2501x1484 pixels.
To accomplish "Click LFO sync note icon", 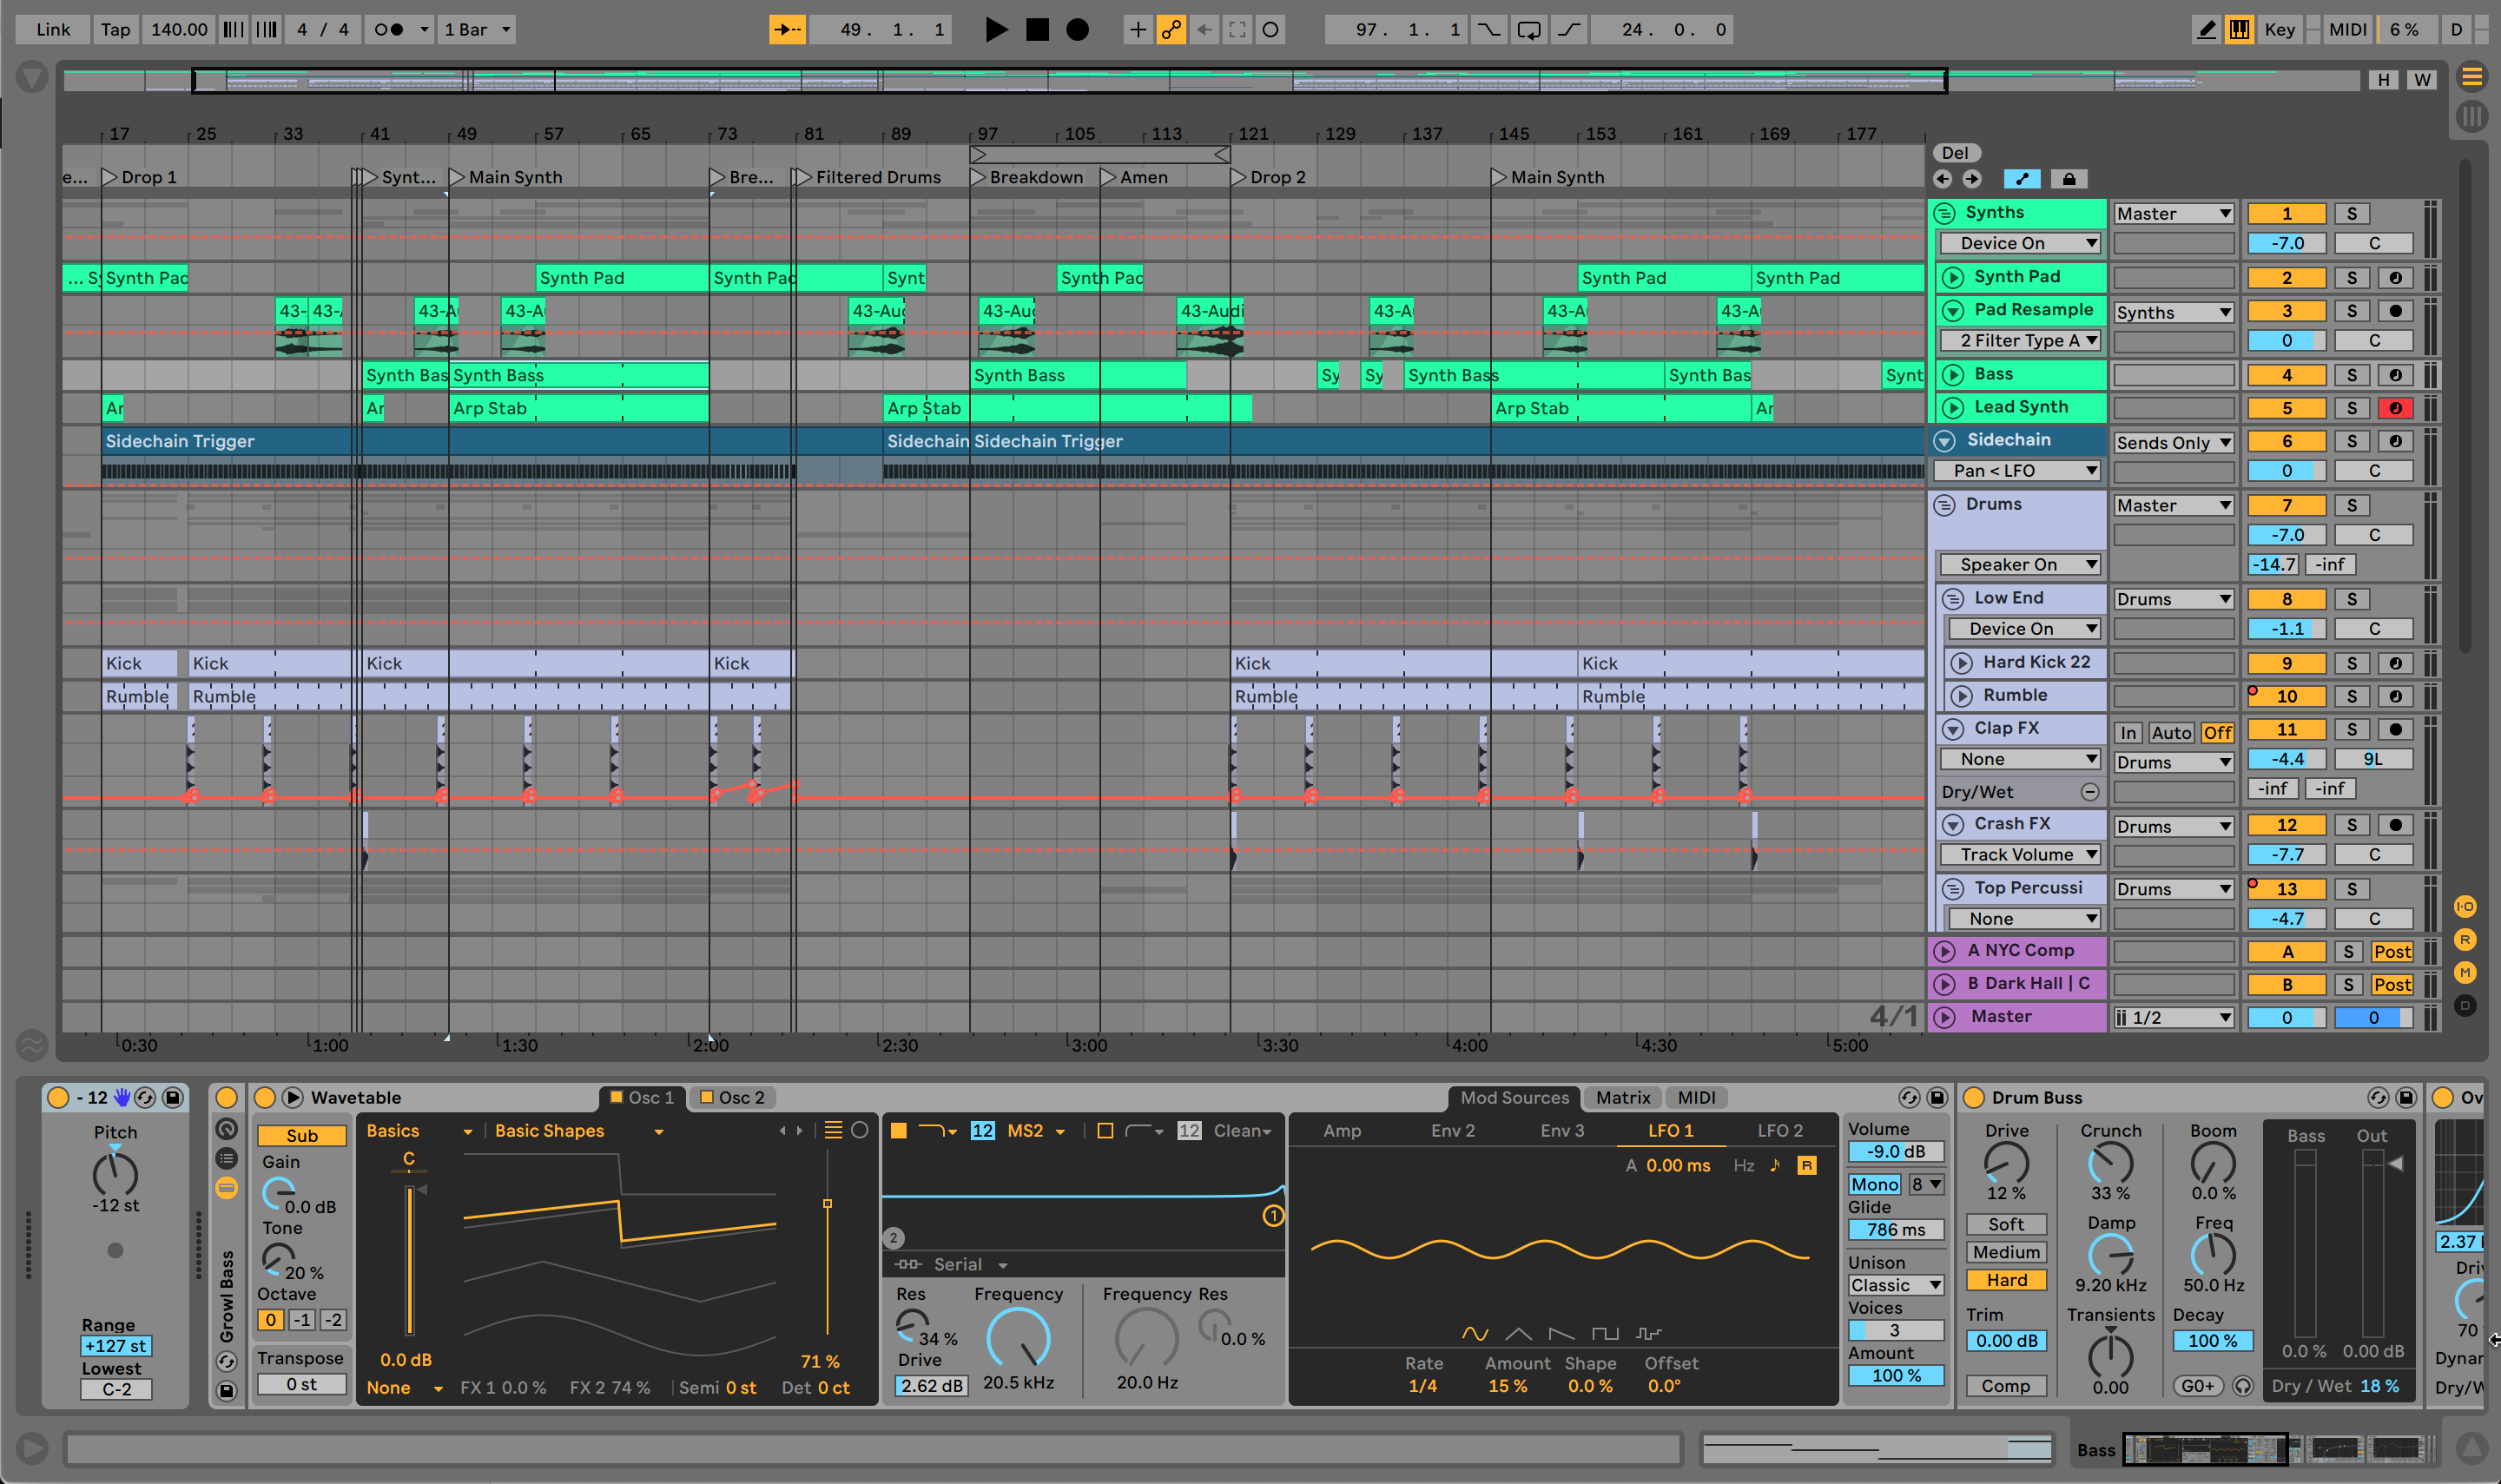I will (1775, 1165).
